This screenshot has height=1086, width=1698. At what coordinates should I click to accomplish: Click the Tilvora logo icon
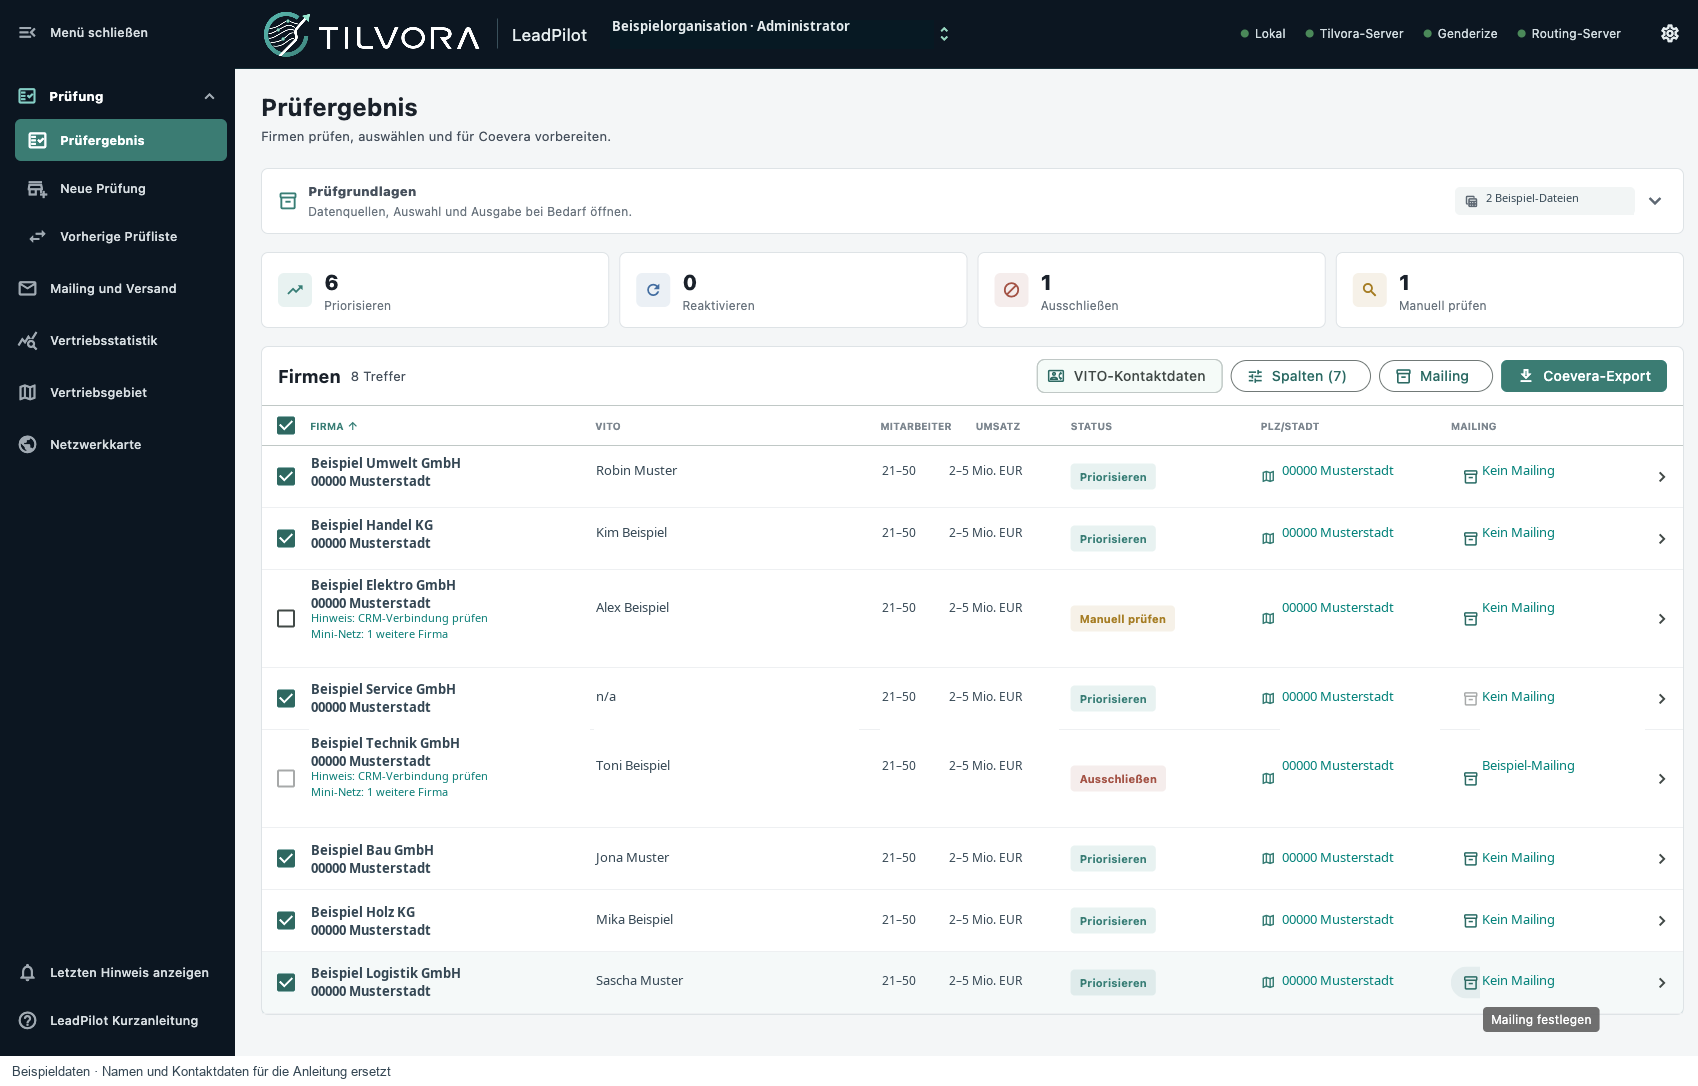click(x=287, y=34)
